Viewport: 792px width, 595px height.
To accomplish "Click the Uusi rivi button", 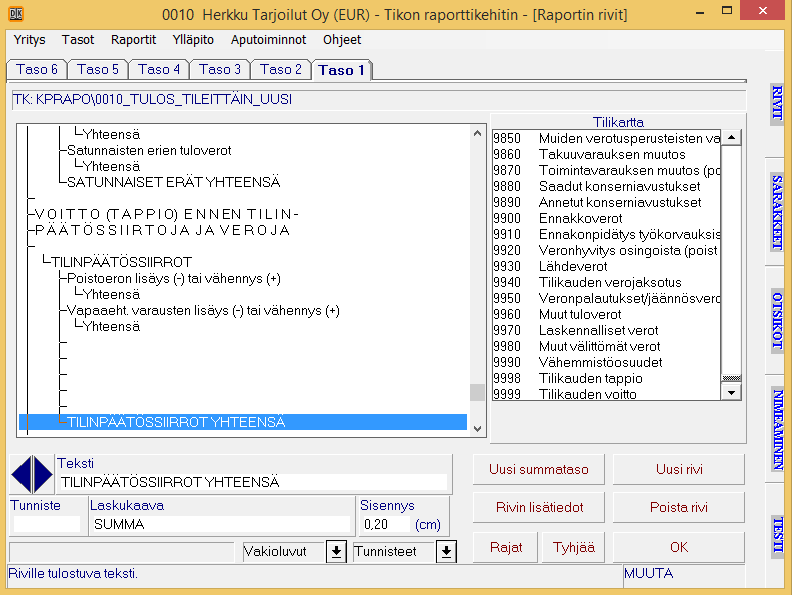I will (x=679, y=469).
